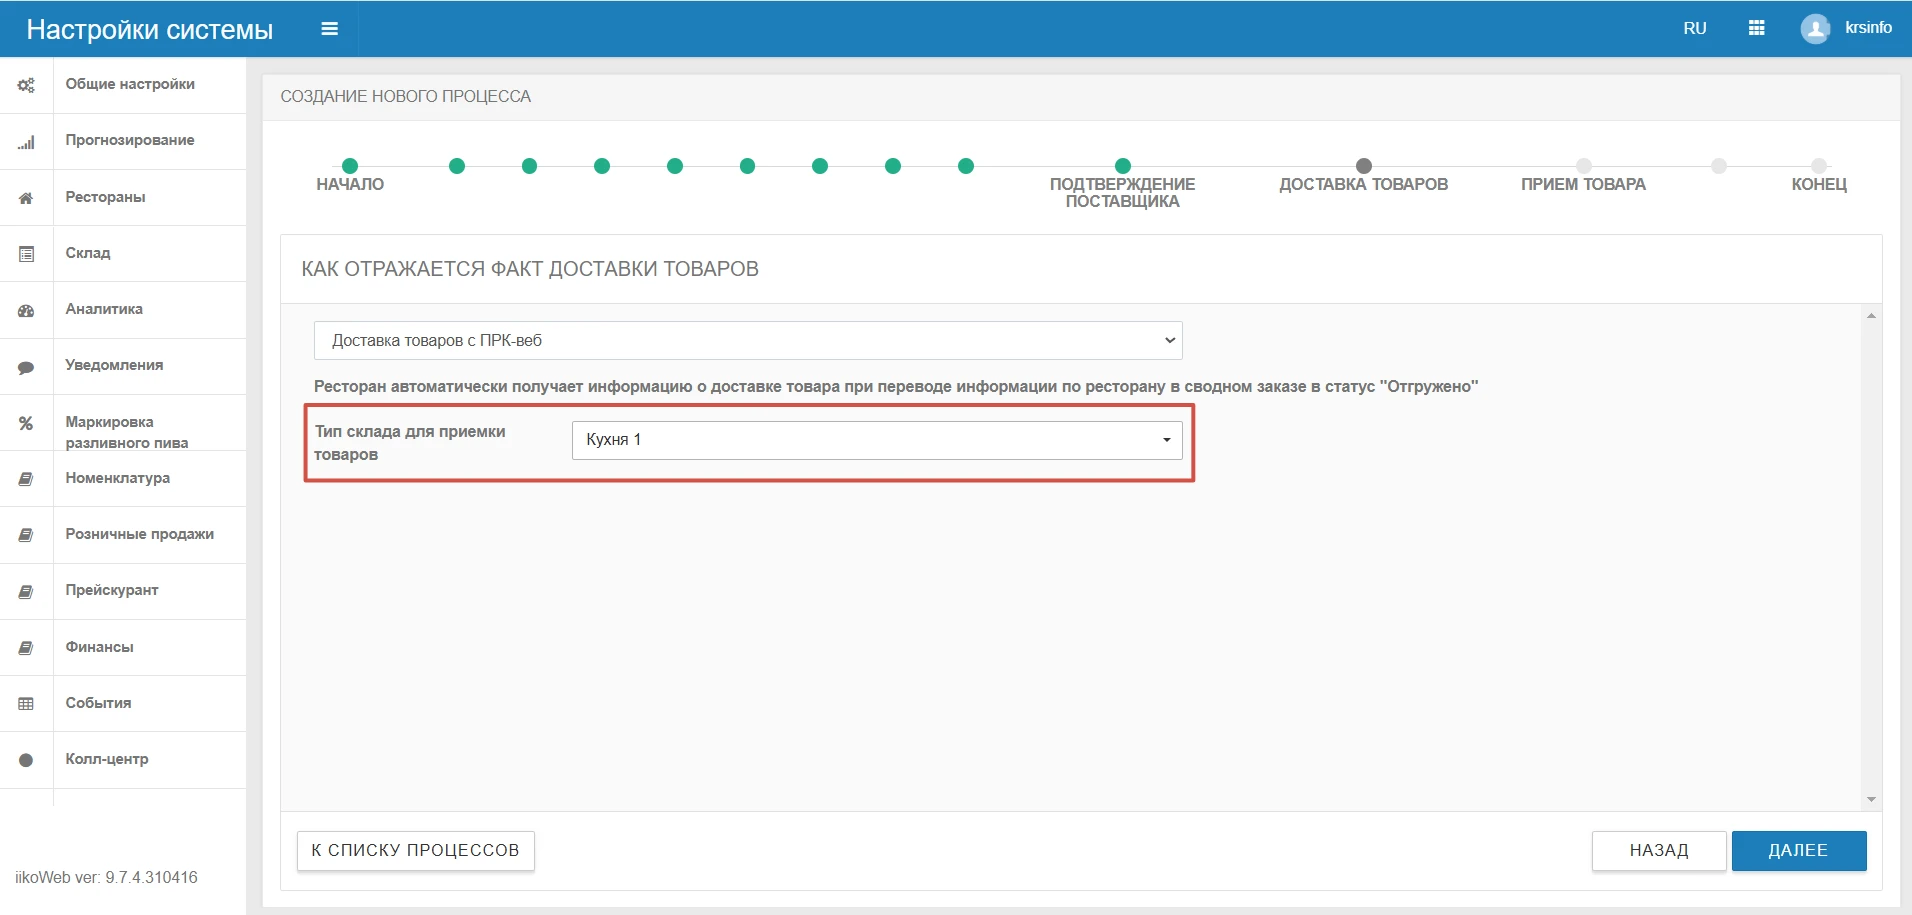The width and height of the screenshot is (1912, 915).
Task: Switch language via RU selector
Action: coord(1694,28)
